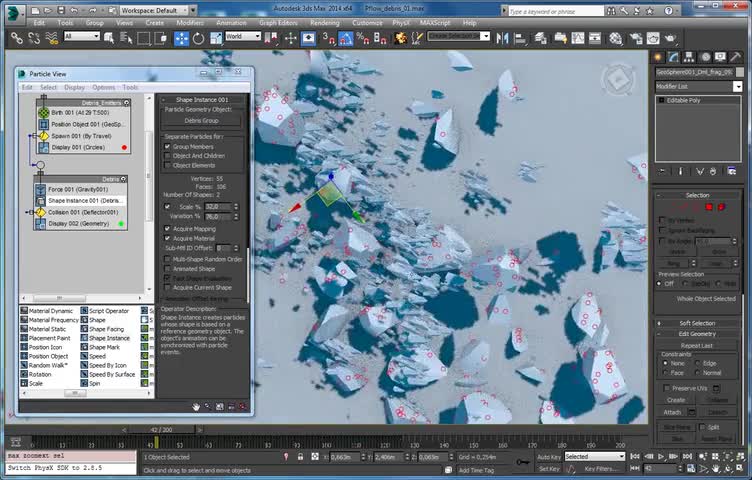Screen dimensions: 752x480
Task: Open the Modifiers menu
Action: [190, 23]
